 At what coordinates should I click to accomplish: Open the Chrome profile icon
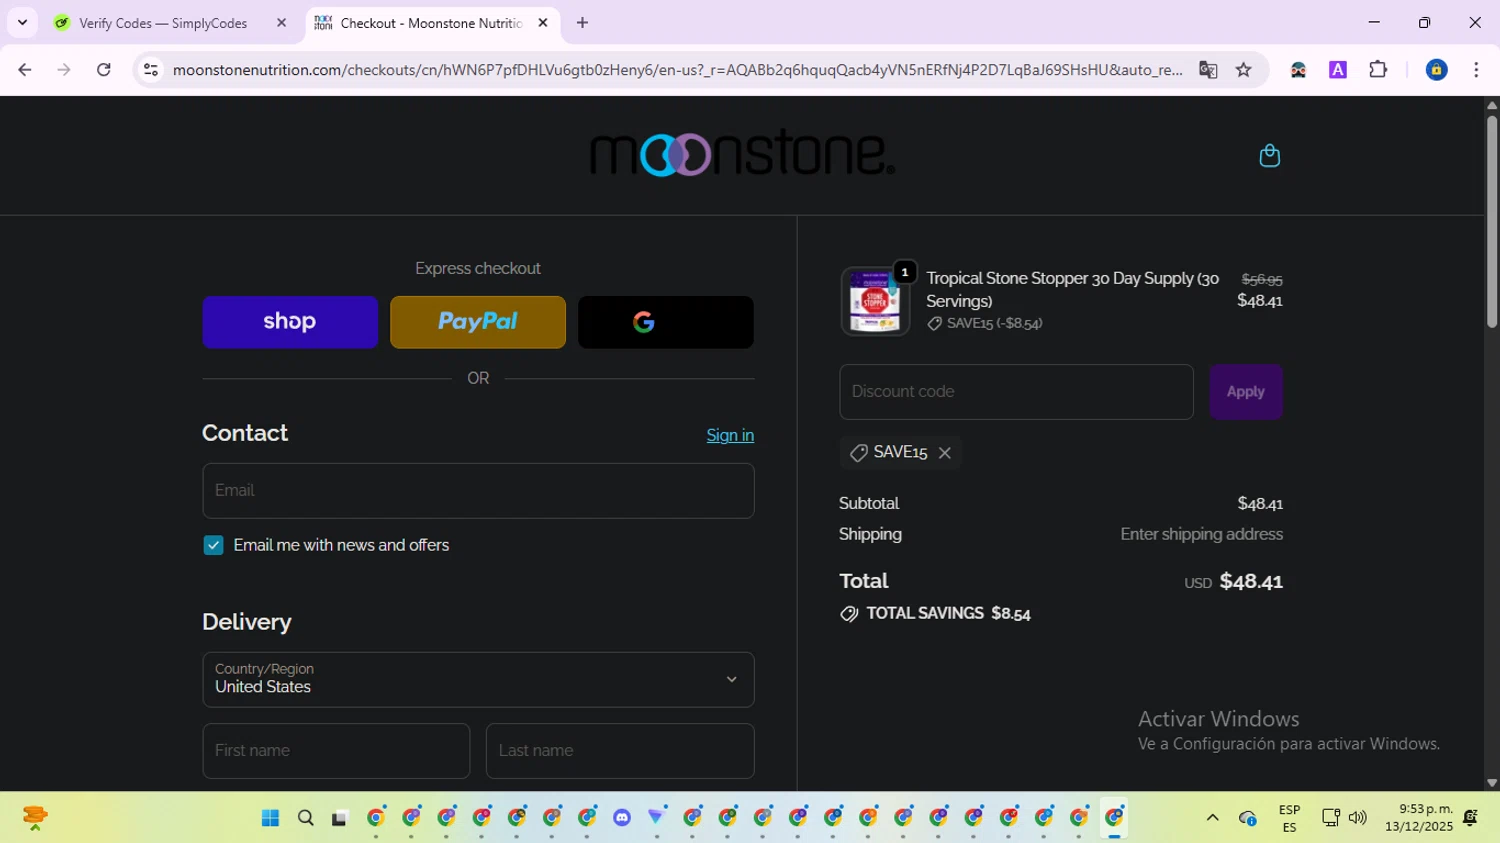1436,70
